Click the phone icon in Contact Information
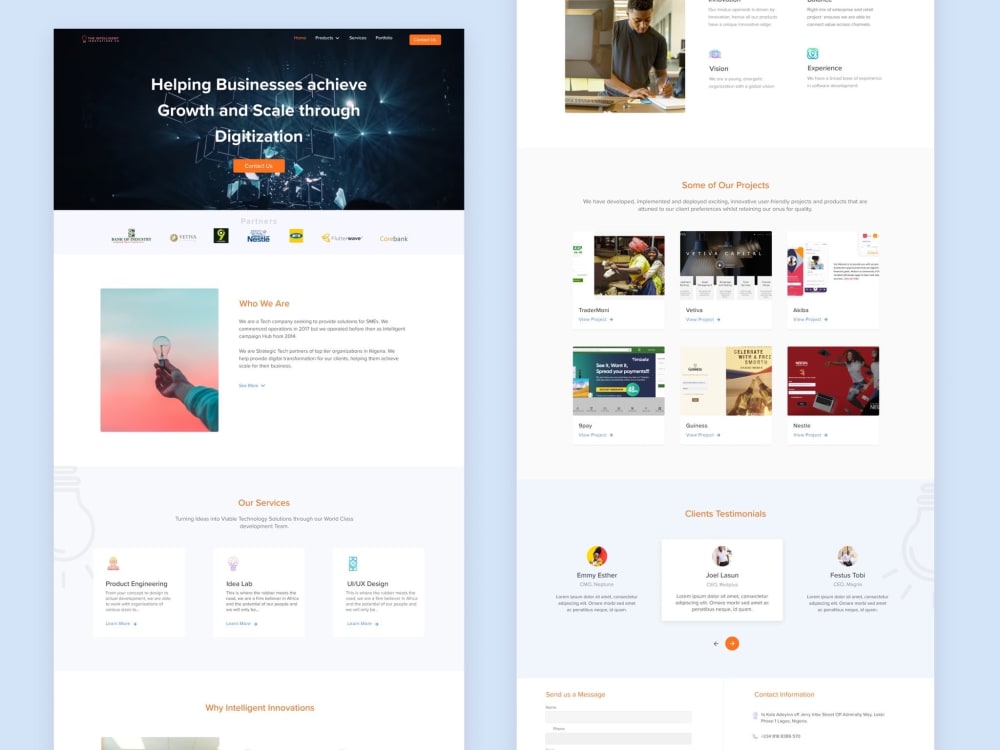 (x=756, y=737)
